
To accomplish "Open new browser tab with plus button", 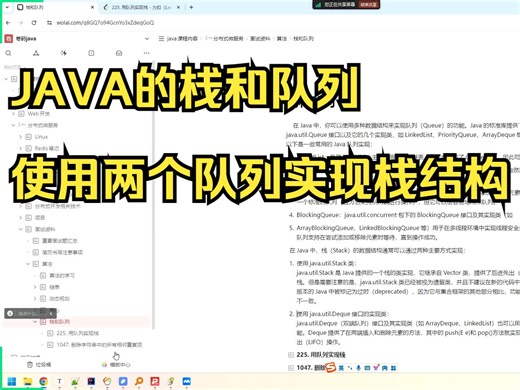I will click(191, 7).
